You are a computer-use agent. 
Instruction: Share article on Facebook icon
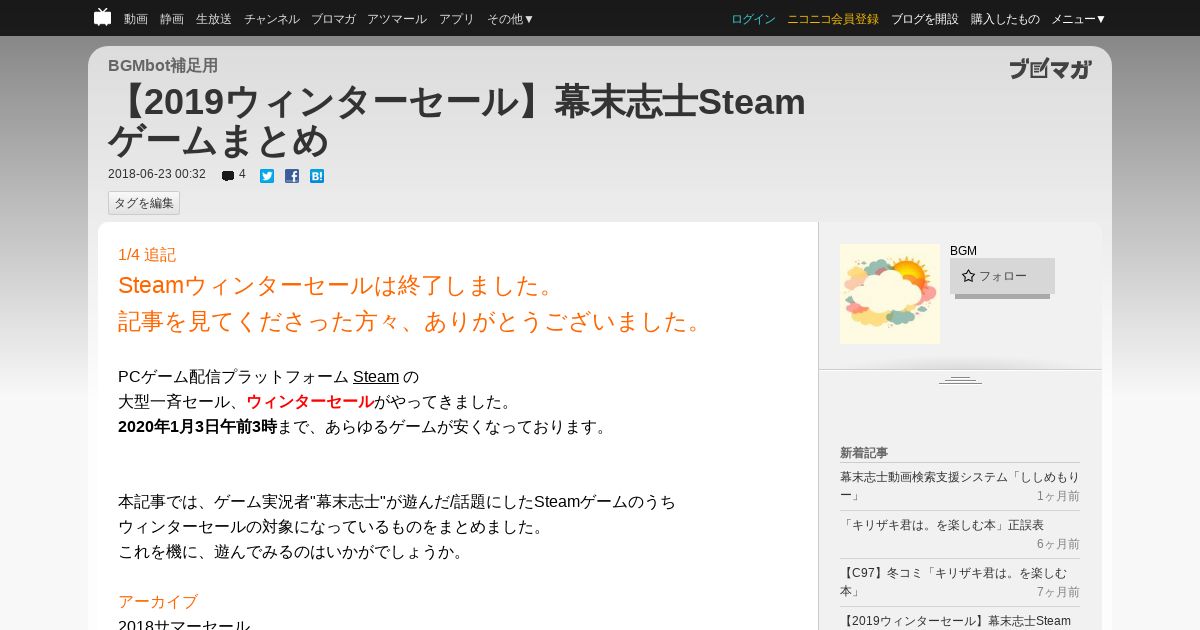coord(292,176)
